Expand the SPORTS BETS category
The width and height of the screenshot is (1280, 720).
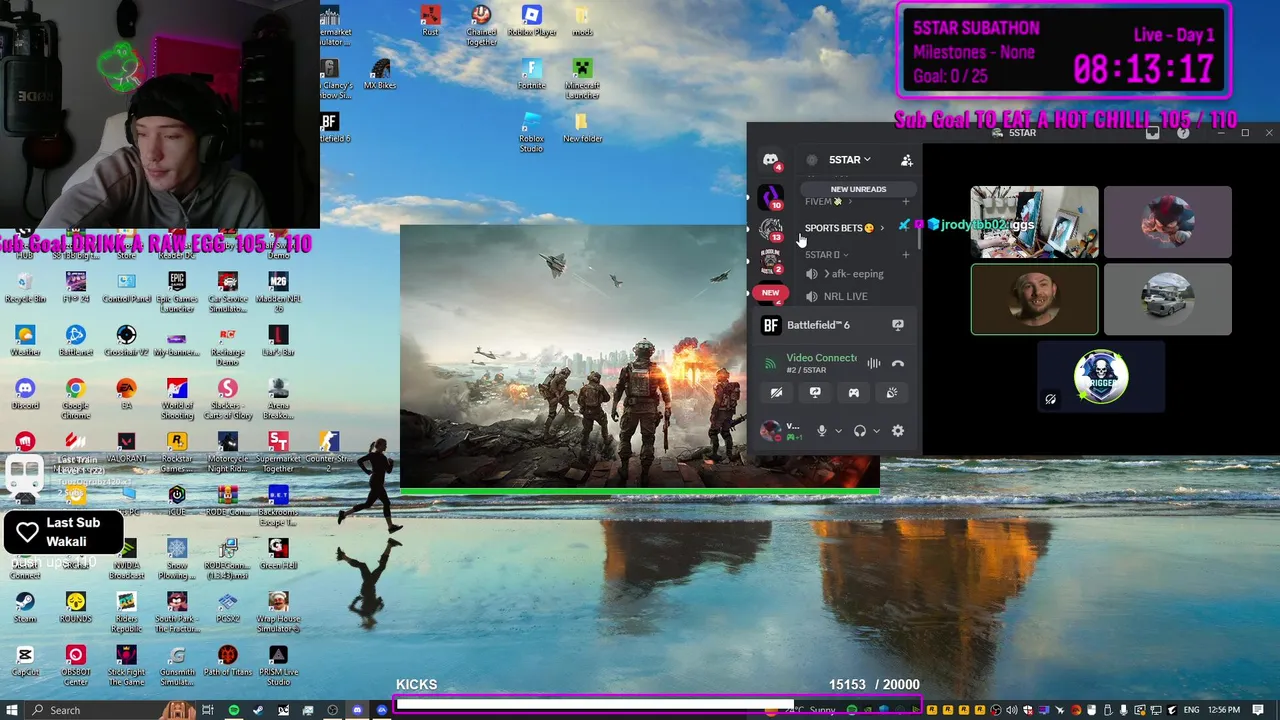[844, 228]
